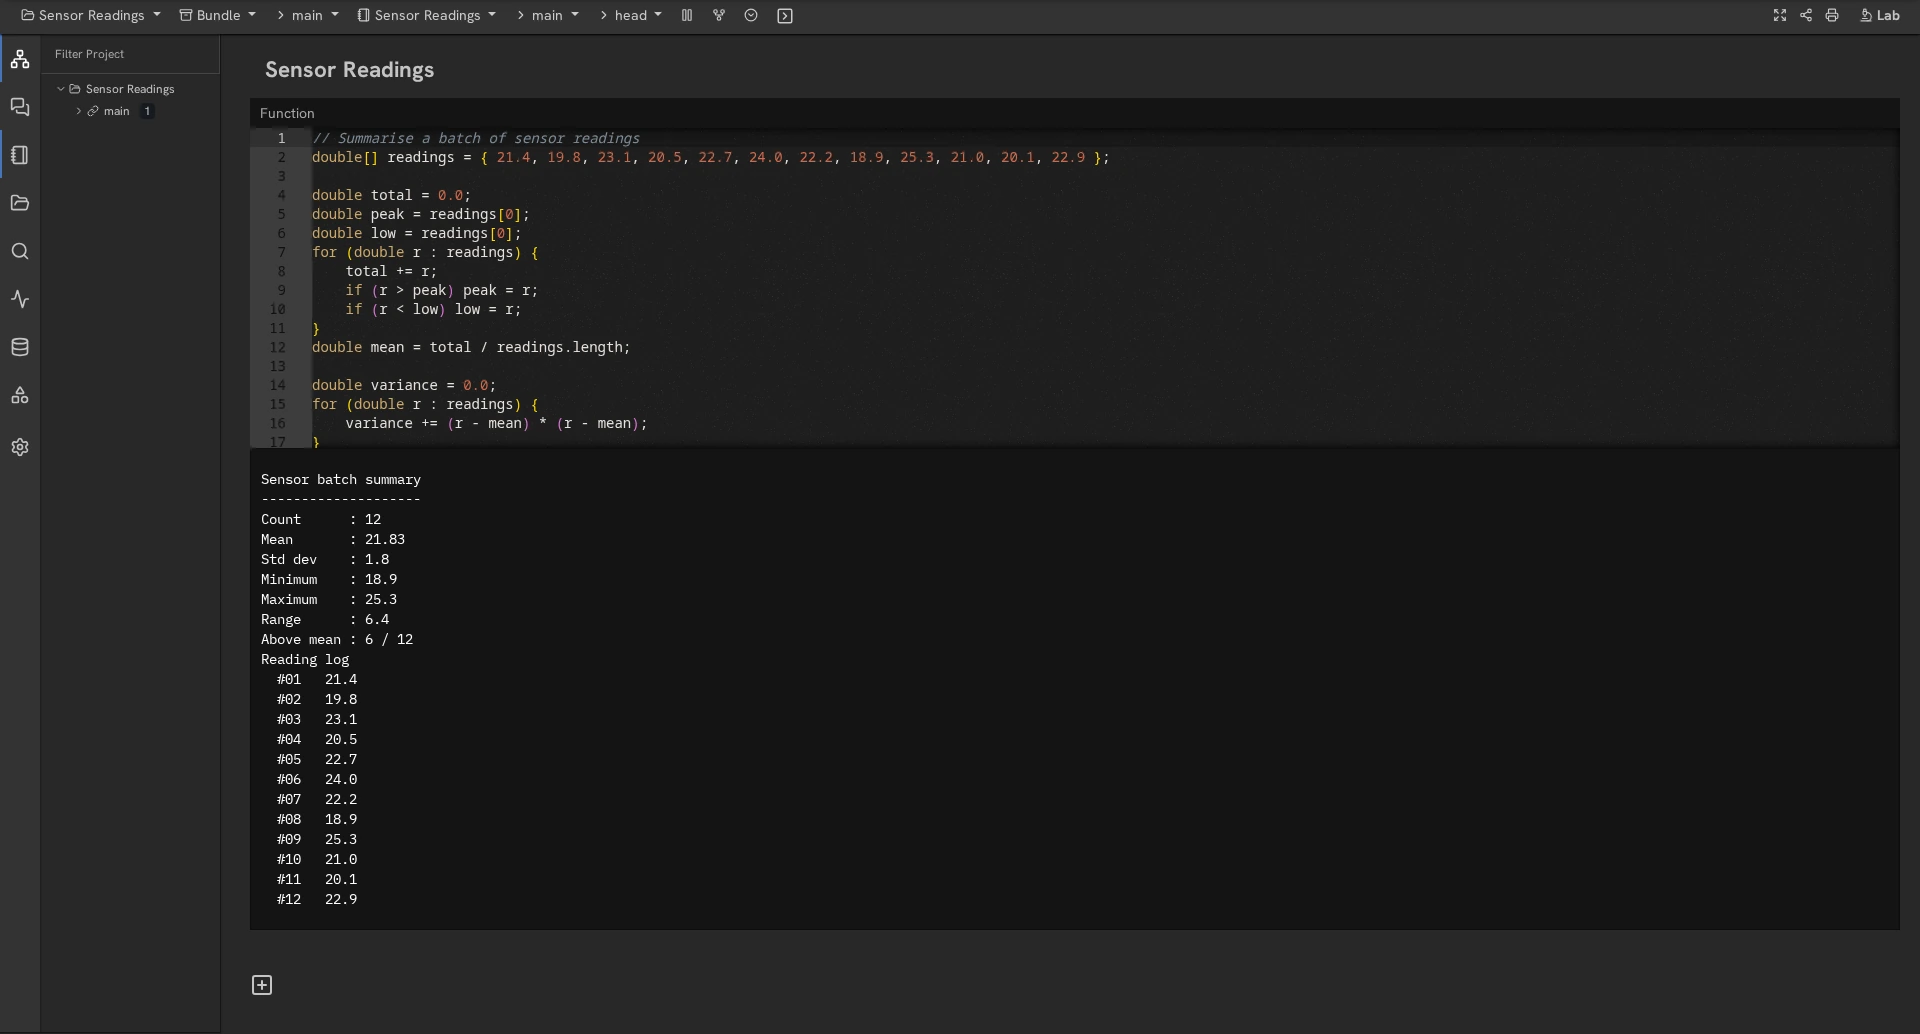Click the Sensor Readings page title
Image resolution: width=1920 pixels, height=1034 pixels.
pyautogui.click(x=349, y=70)
